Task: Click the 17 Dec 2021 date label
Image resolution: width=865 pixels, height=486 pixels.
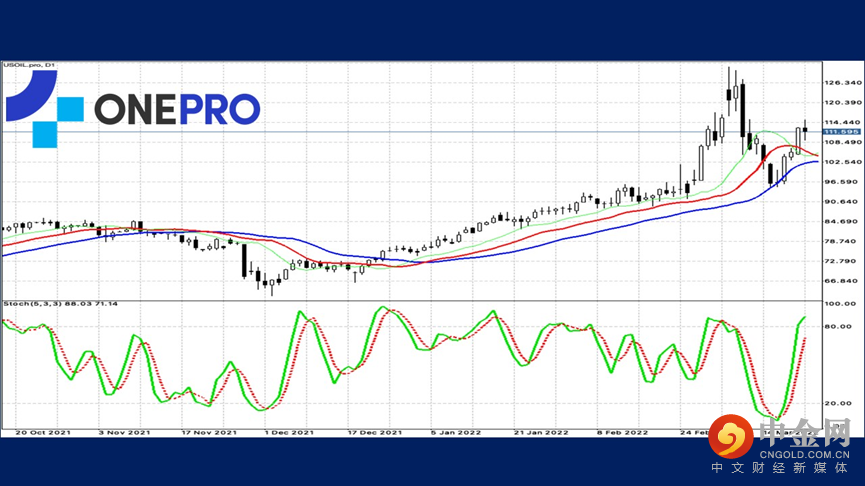Action: pyautogui.click(x=373, y=433)
